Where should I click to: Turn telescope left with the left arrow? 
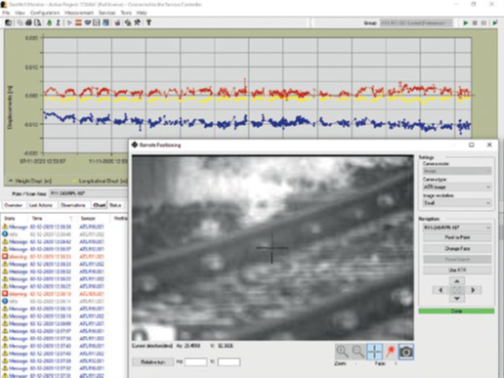441,290
